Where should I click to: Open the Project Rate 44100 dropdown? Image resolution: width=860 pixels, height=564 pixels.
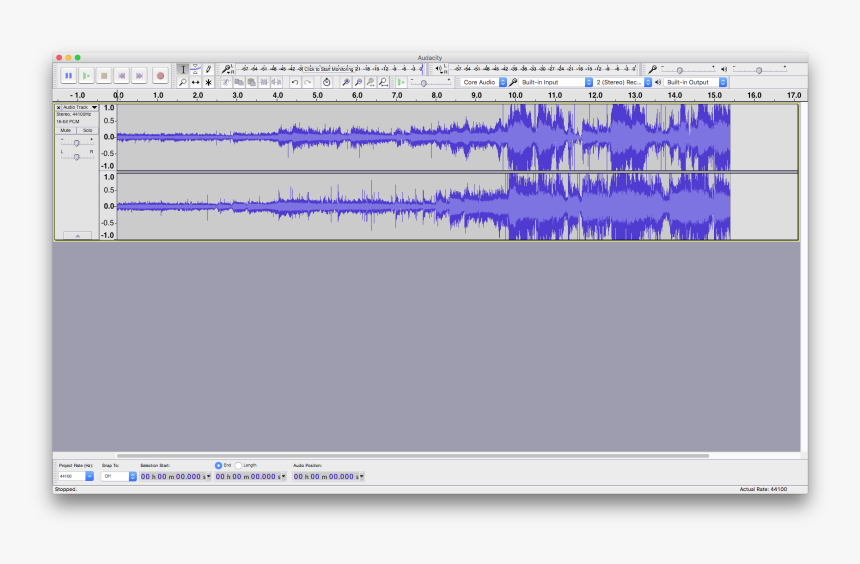[76, 476]
